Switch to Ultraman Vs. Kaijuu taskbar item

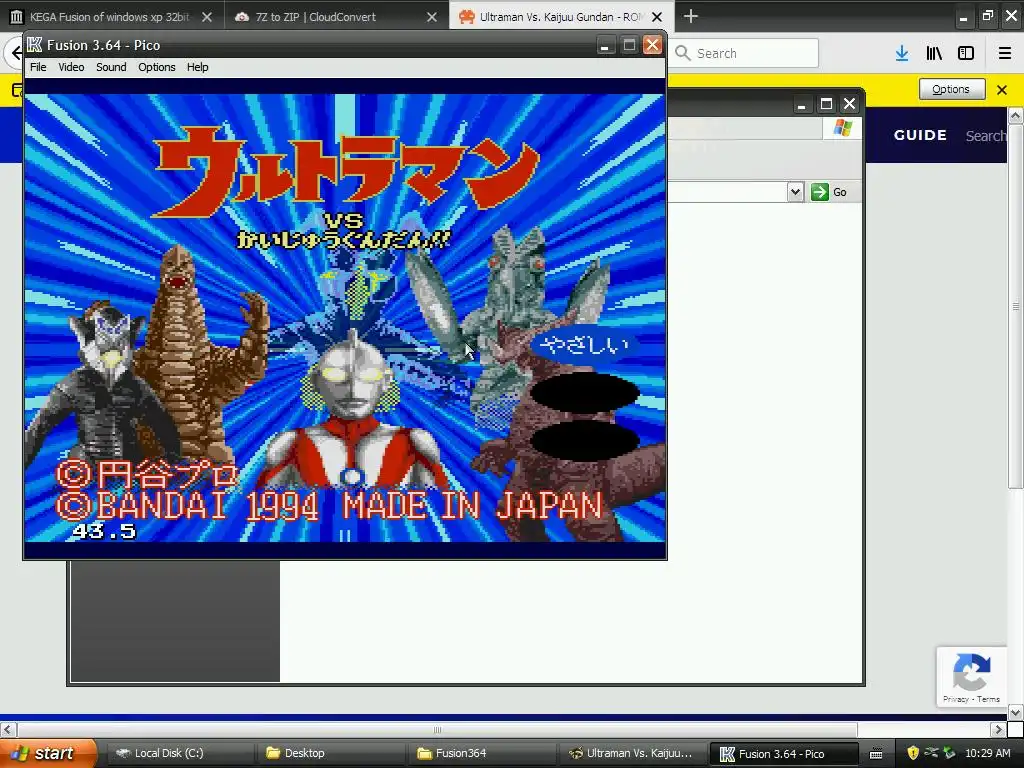633,754
